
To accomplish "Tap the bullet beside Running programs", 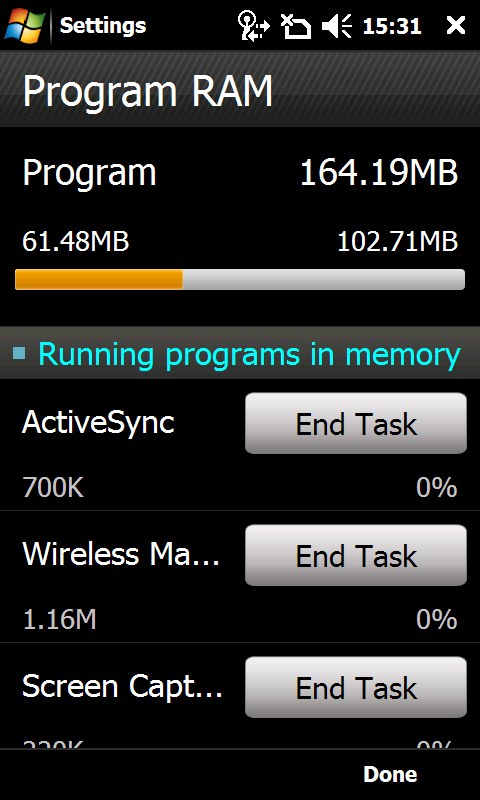I will pyautogui.click(x=19, y=353).
